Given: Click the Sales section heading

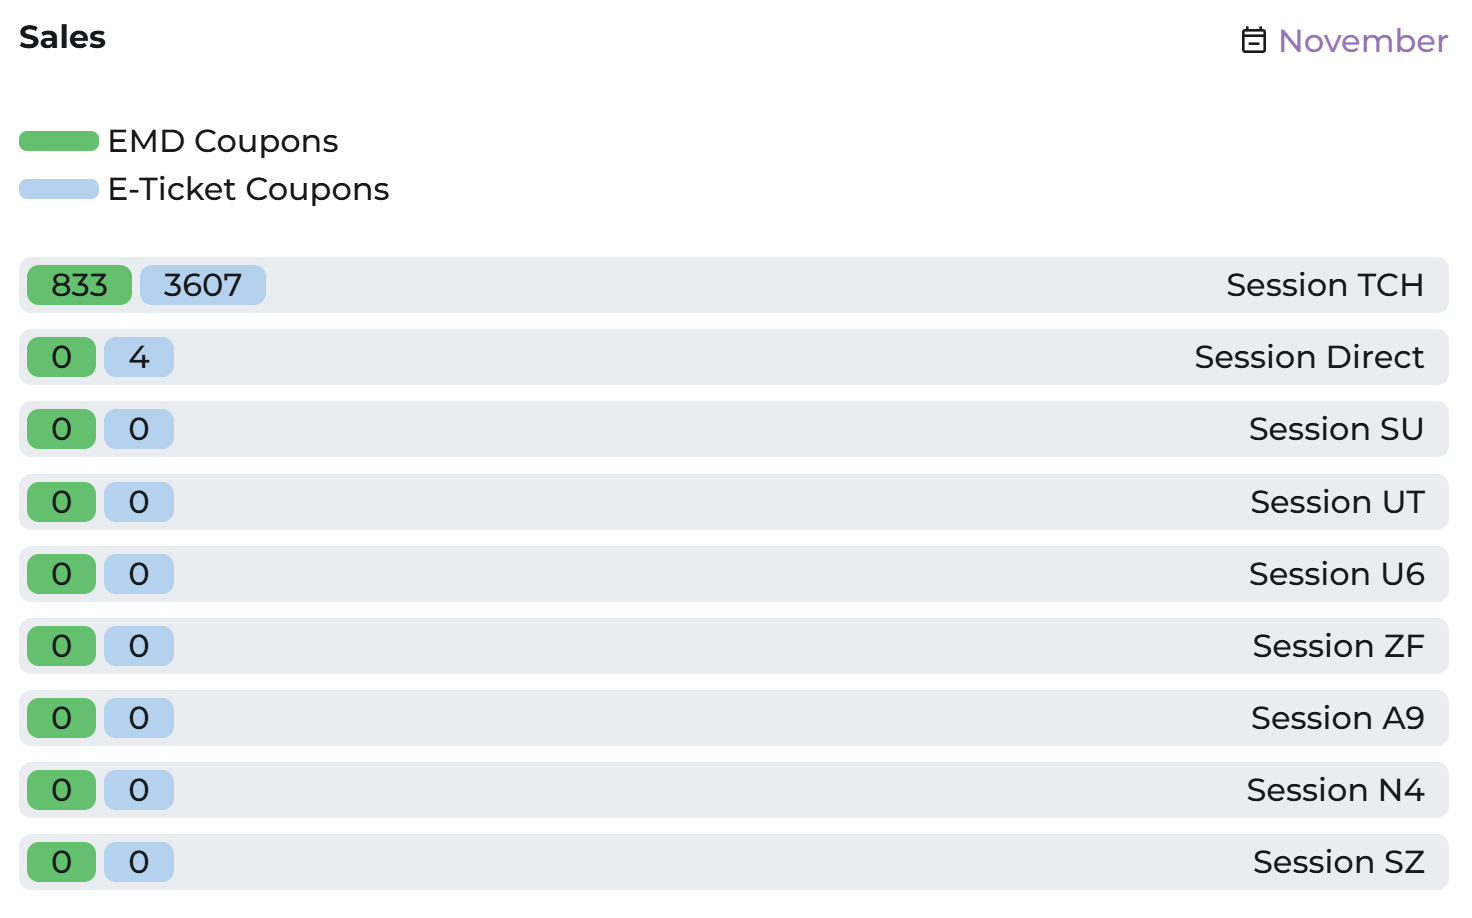Looking at the screenshot, I should click(x=62, y=37).
